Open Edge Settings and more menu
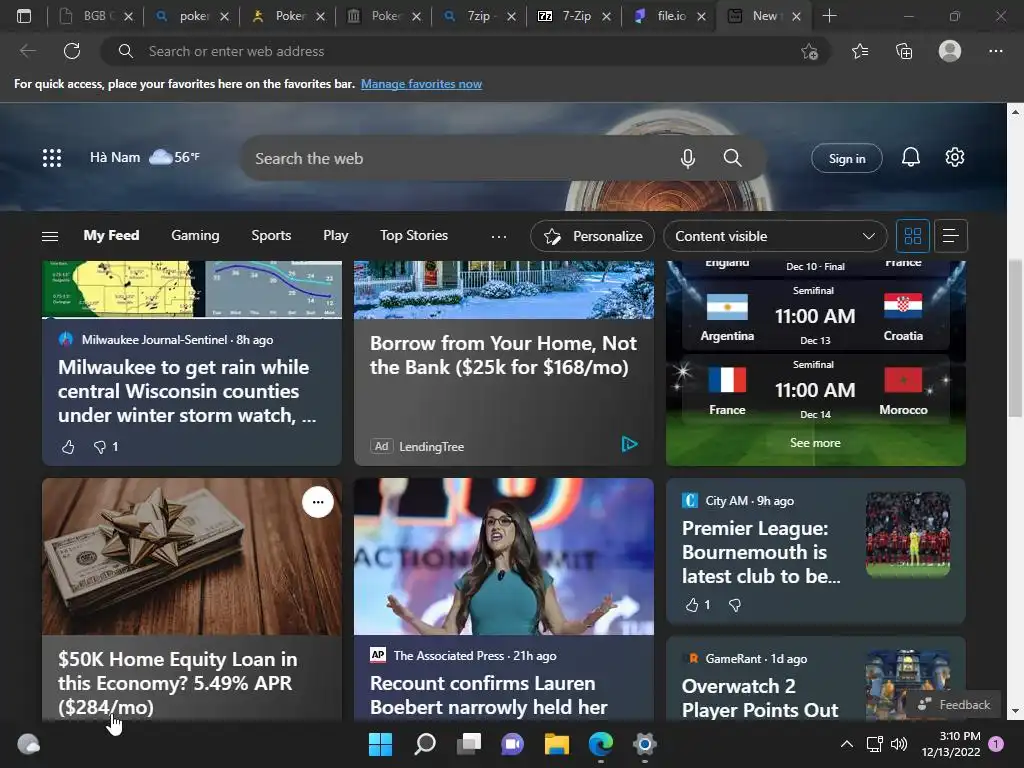 tap(995, 51)
